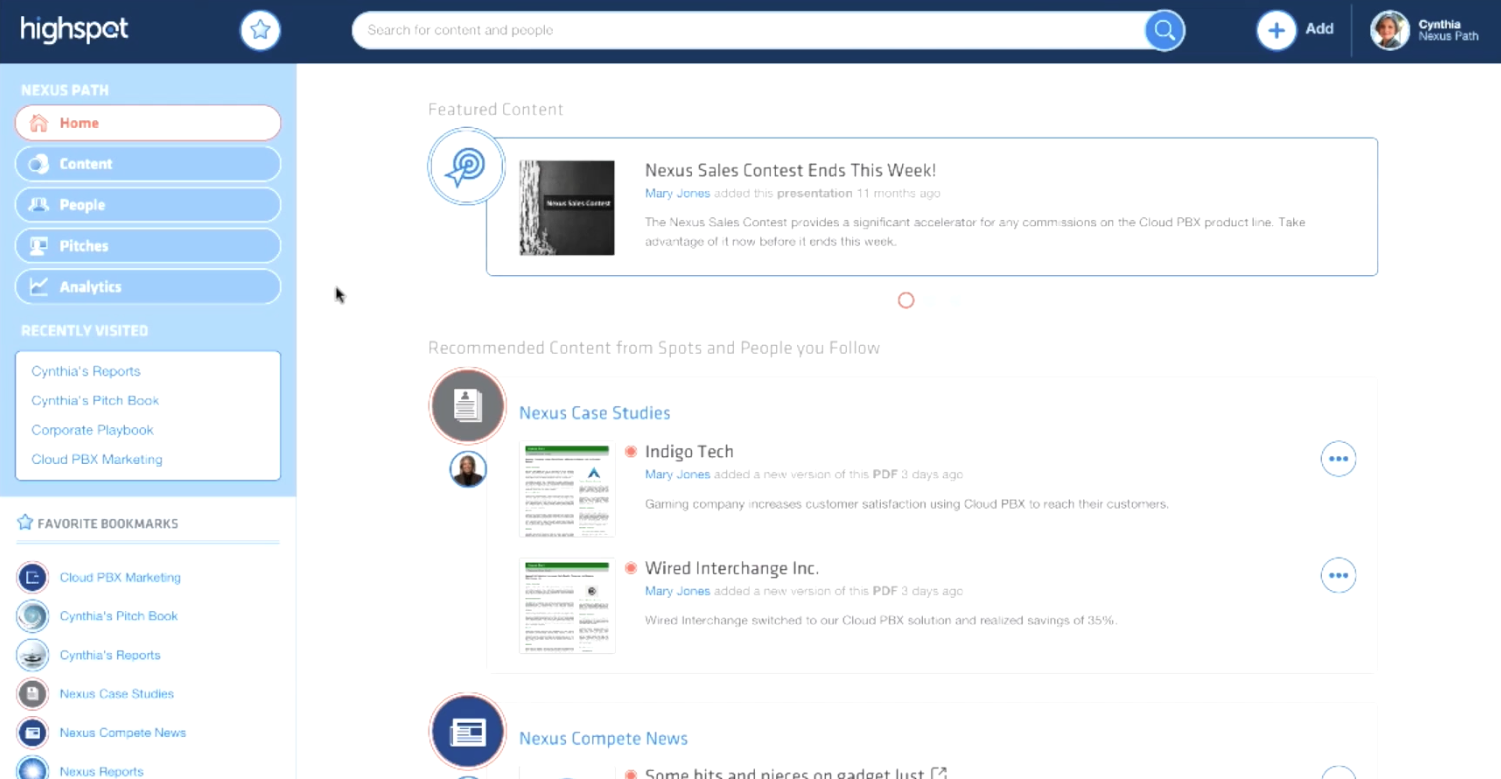Click the People icon in the navigation

[x=38, y=204]
